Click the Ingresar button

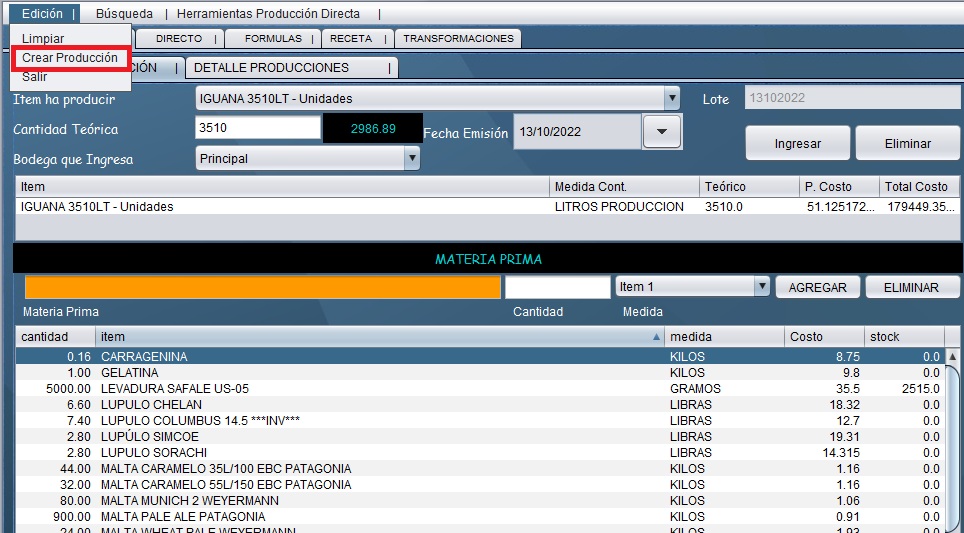click(797, 144)
